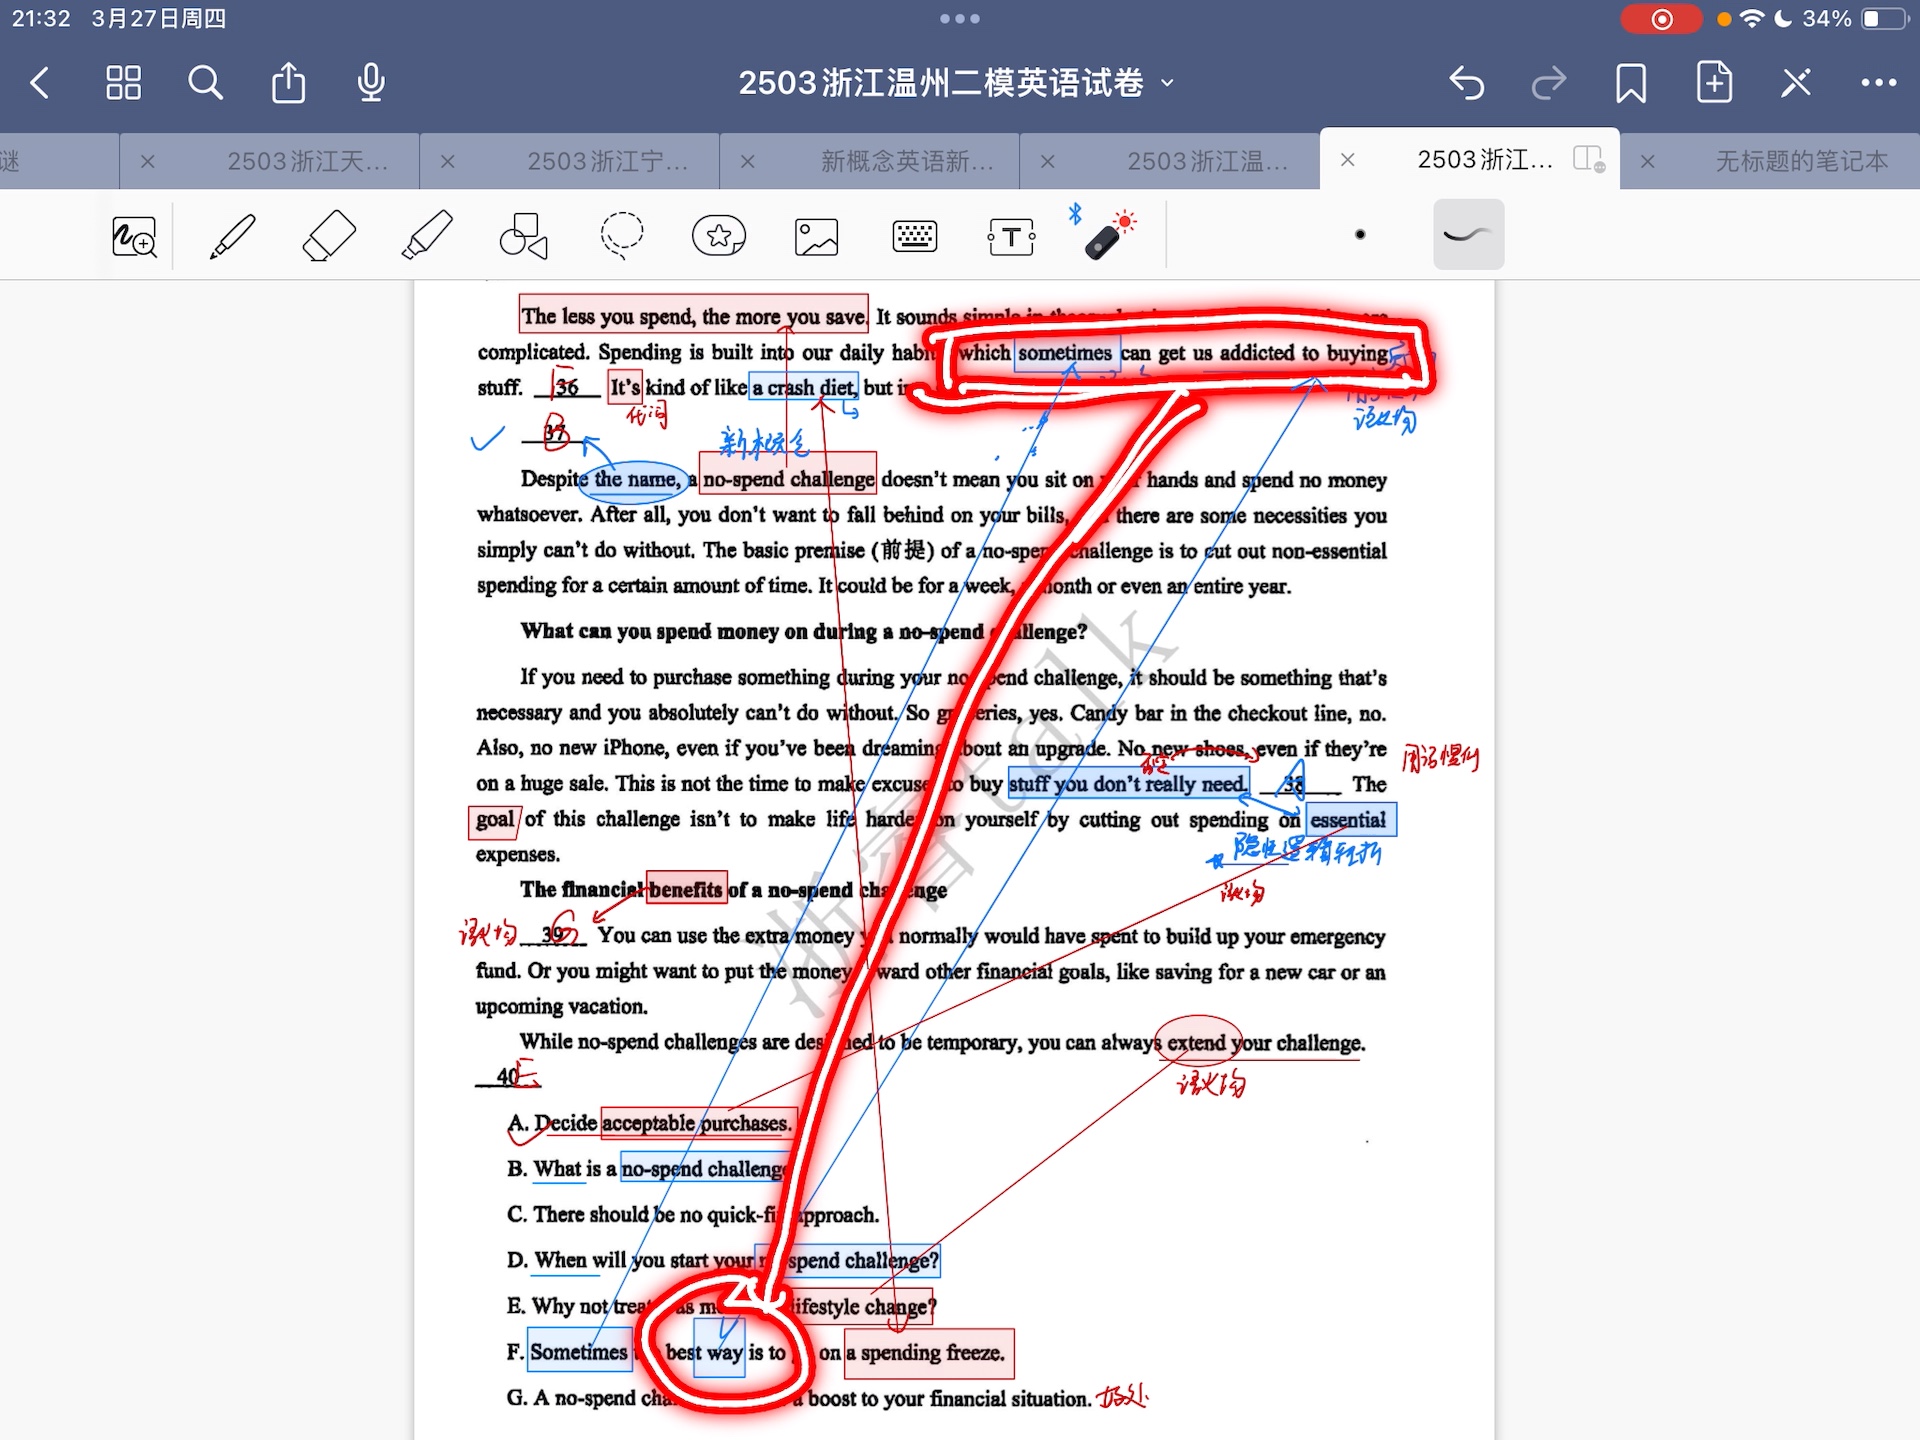Switch to the 无标题的笔记本 tab

click(x=1802, y=161)
